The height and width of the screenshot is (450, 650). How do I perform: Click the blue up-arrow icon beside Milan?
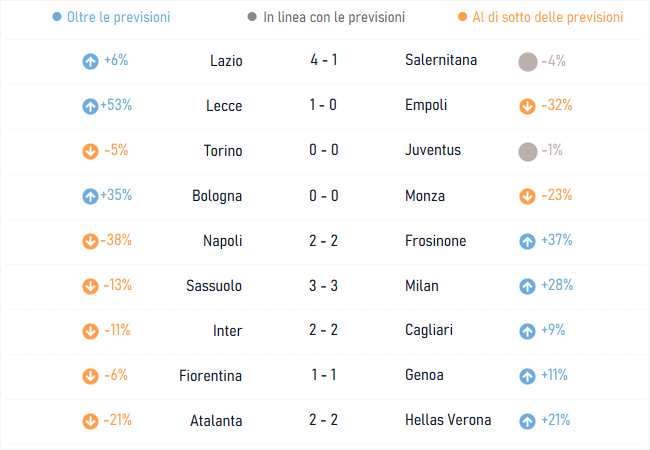[527, 286]
